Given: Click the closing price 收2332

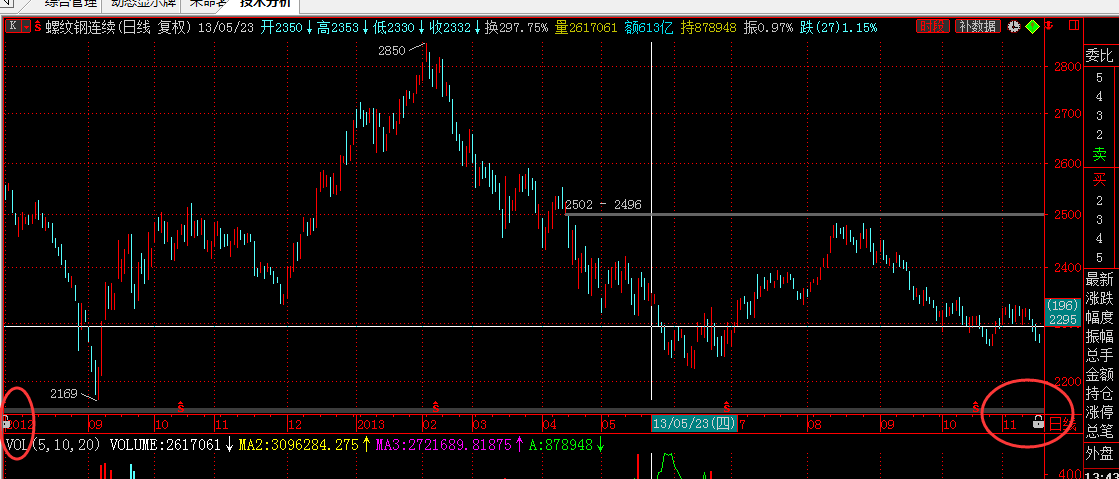Looking at the screenshot, I should point(450,28).
